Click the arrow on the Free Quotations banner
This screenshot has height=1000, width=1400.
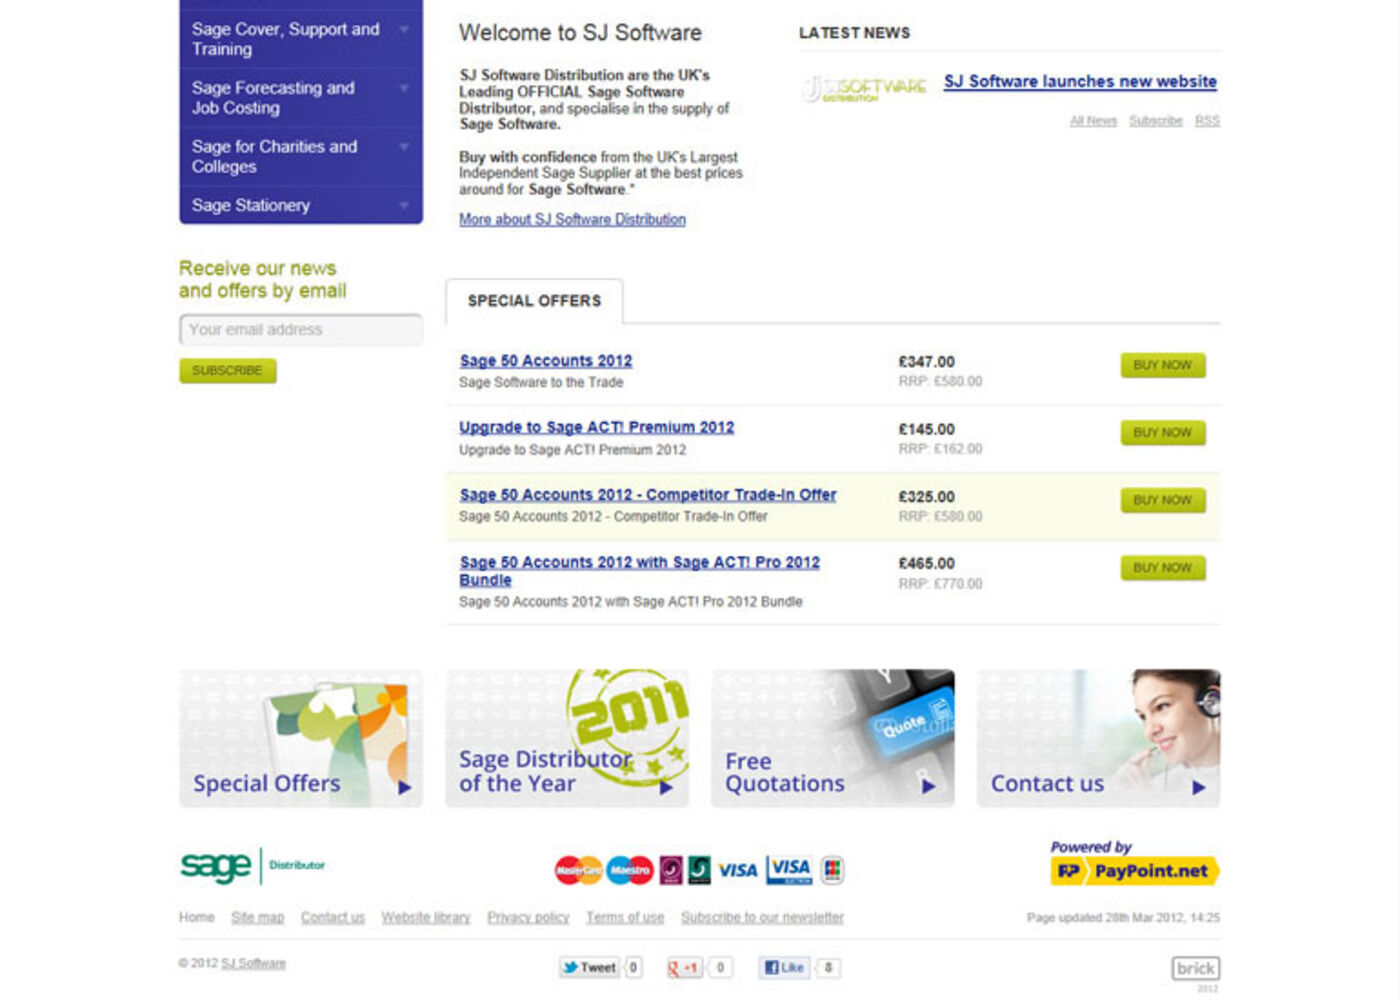[x=930, y=789]
